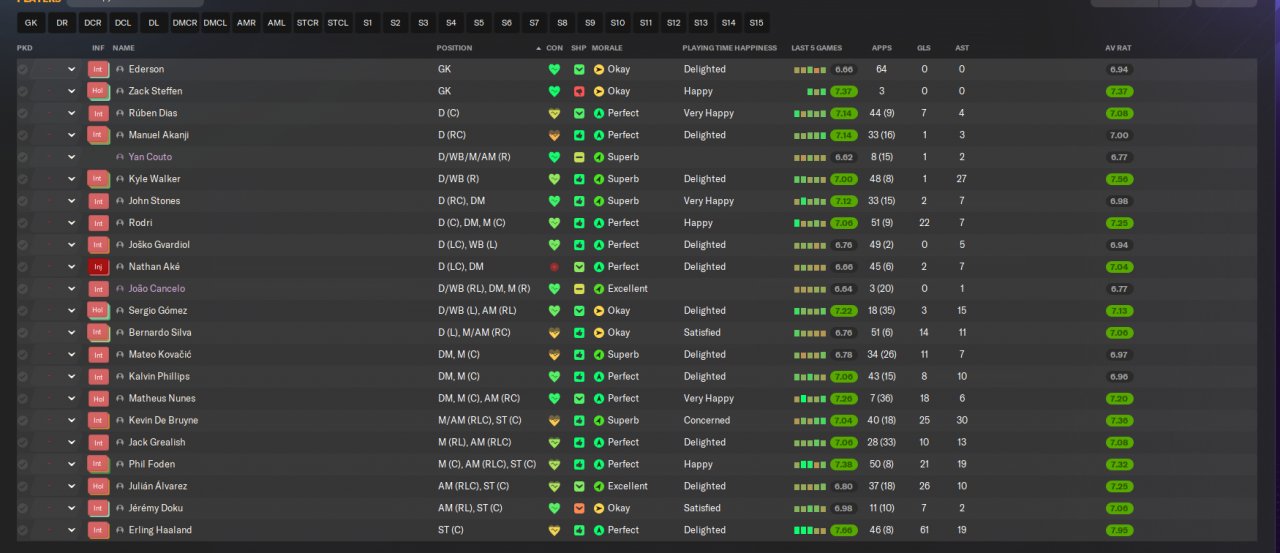Click Zack Steffen's Hol status badge
Viewport: 1280px width, 553px height.
pyautogui.click(x=98, y=91)
